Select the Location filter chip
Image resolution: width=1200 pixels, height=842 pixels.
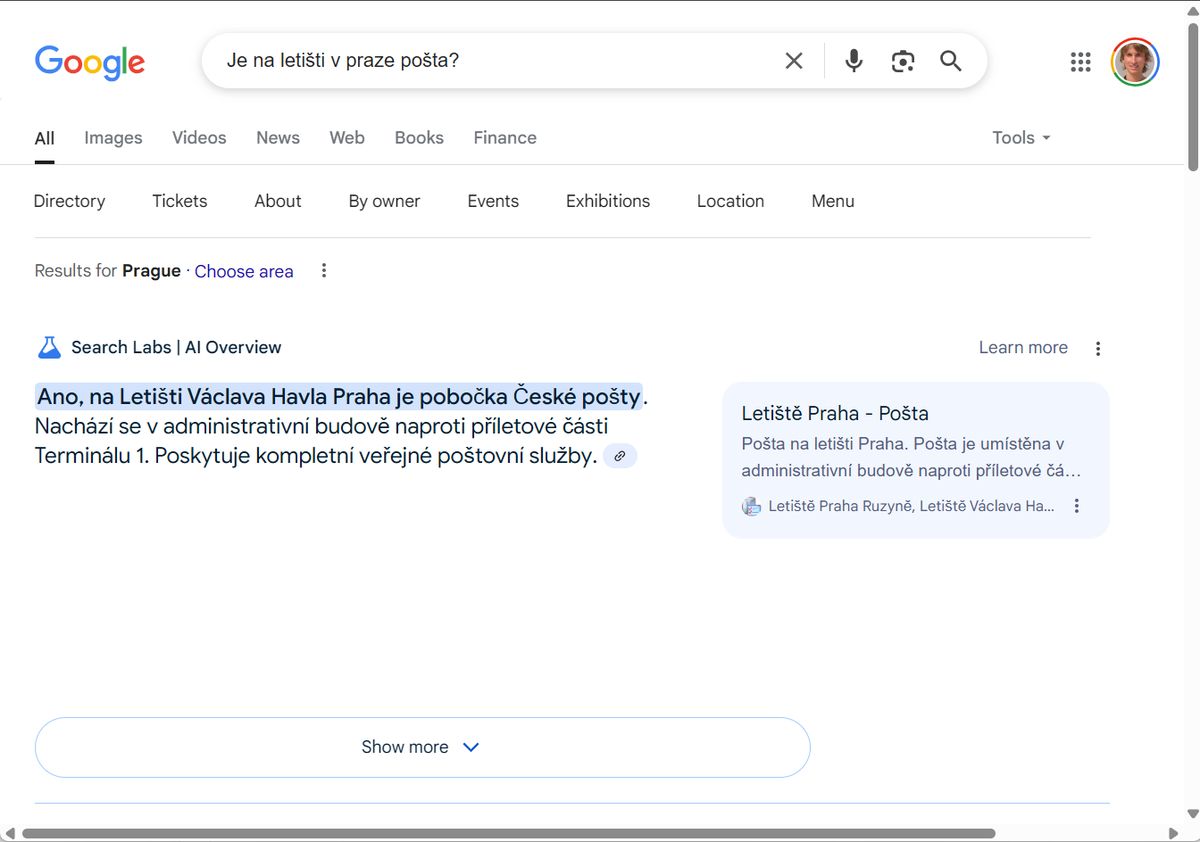pos(731,201)
